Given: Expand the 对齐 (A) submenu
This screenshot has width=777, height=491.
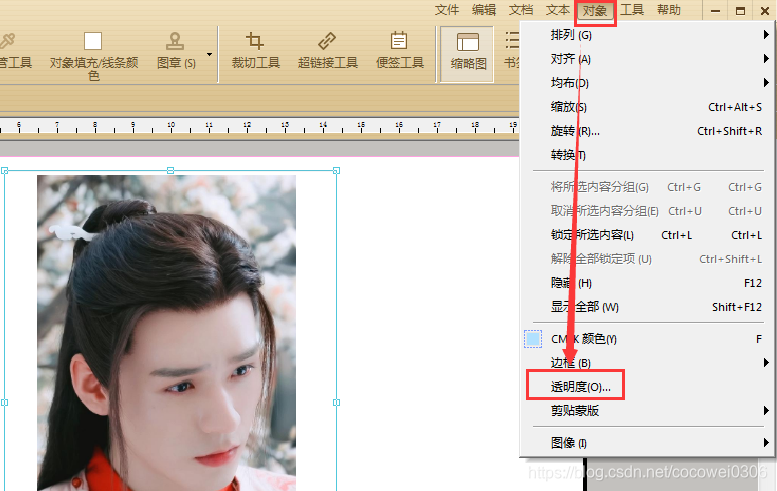Looking at the screenshot, I should click(x=647, y=59).
